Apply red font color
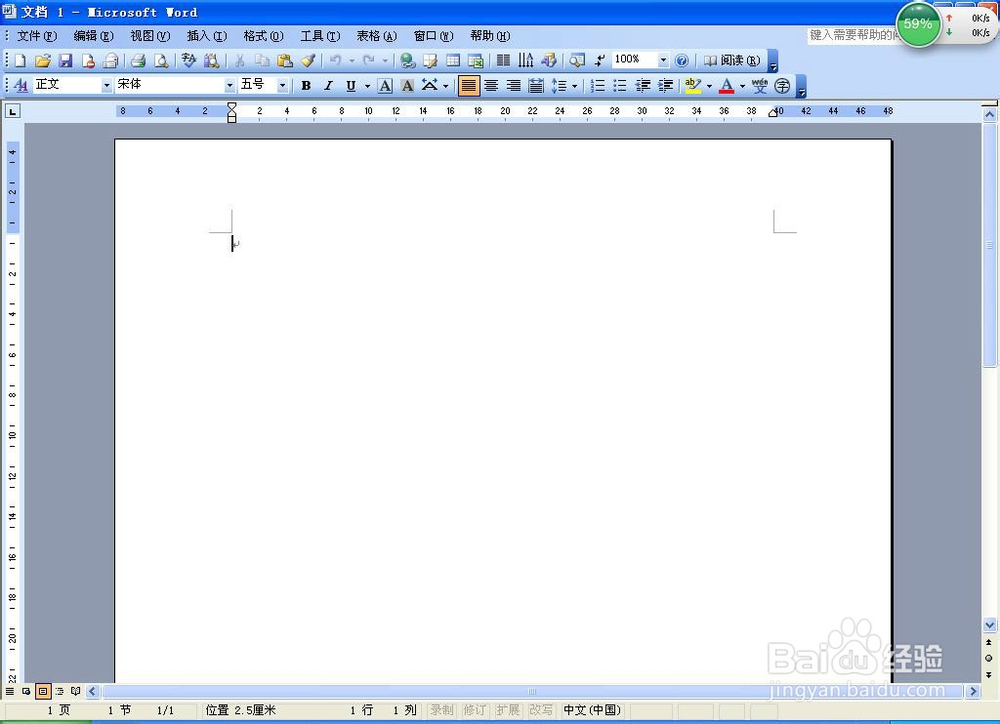The width and height of the screenshot is (1000, 724). pos(726,85)
